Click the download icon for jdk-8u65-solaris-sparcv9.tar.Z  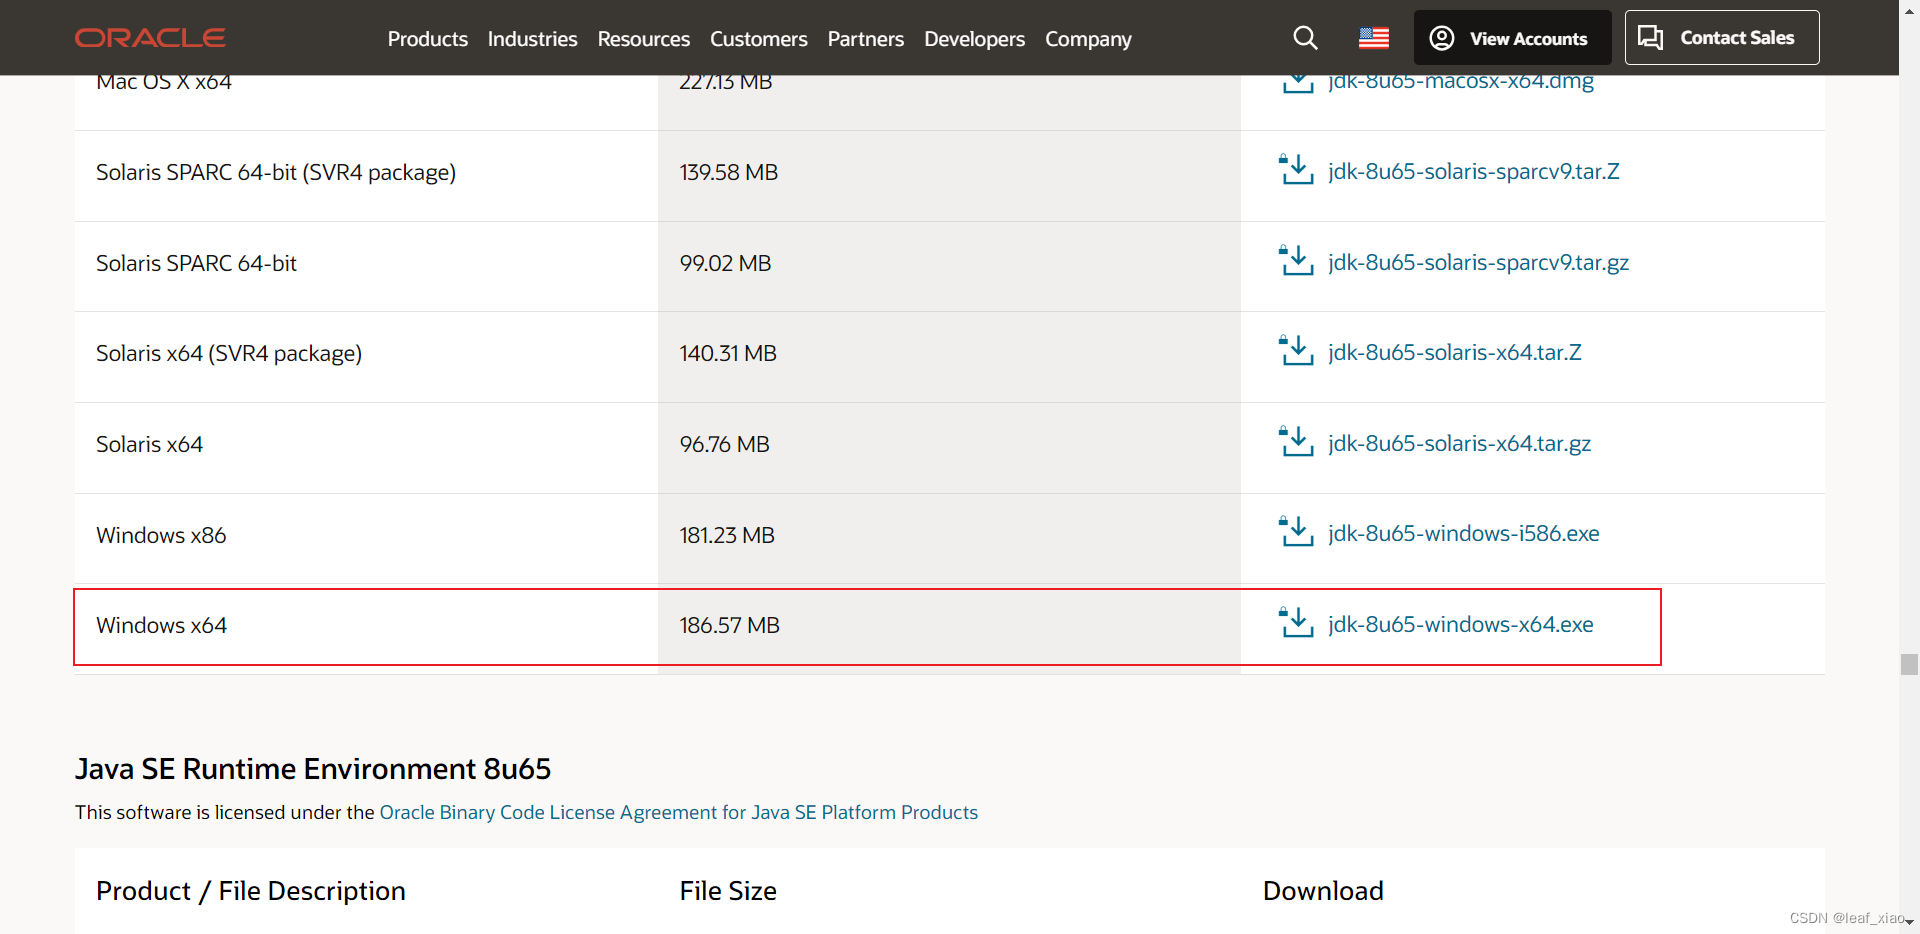[x=1296, y=170]
